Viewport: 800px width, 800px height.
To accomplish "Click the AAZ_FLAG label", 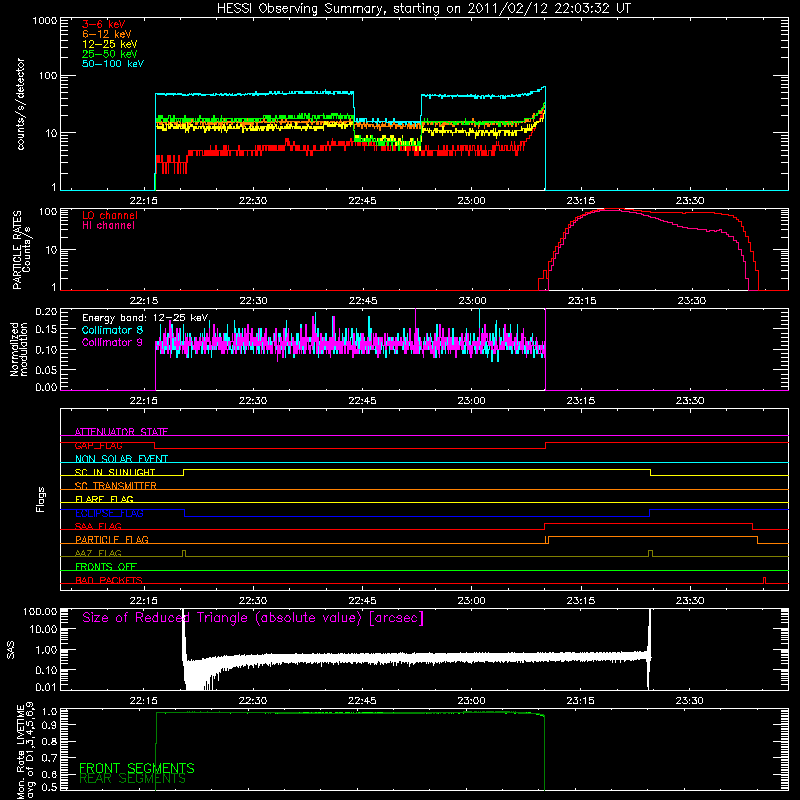I will 98,553.
